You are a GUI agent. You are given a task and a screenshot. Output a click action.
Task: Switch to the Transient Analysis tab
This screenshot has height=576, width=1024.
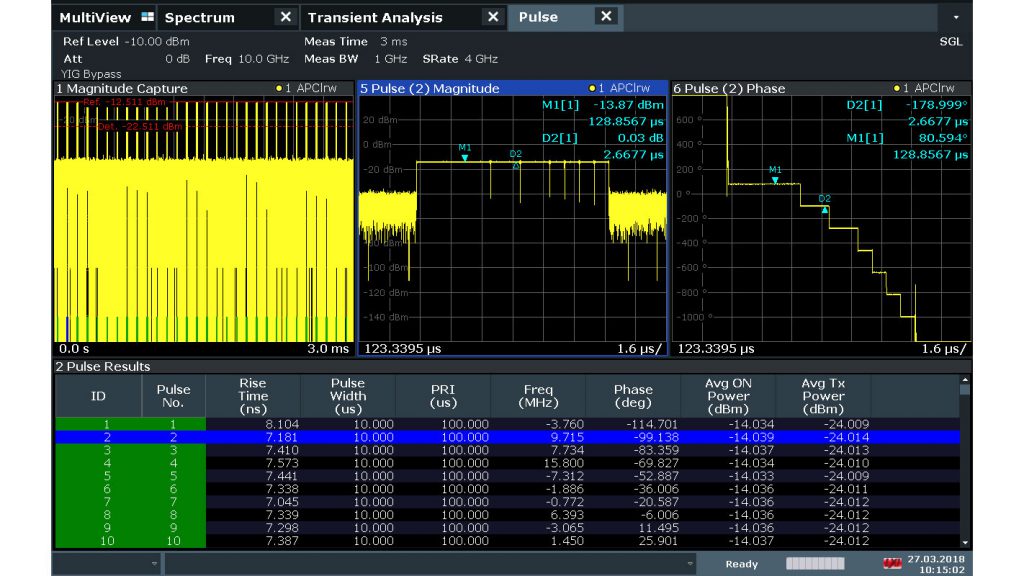click(x=375, y=17)
